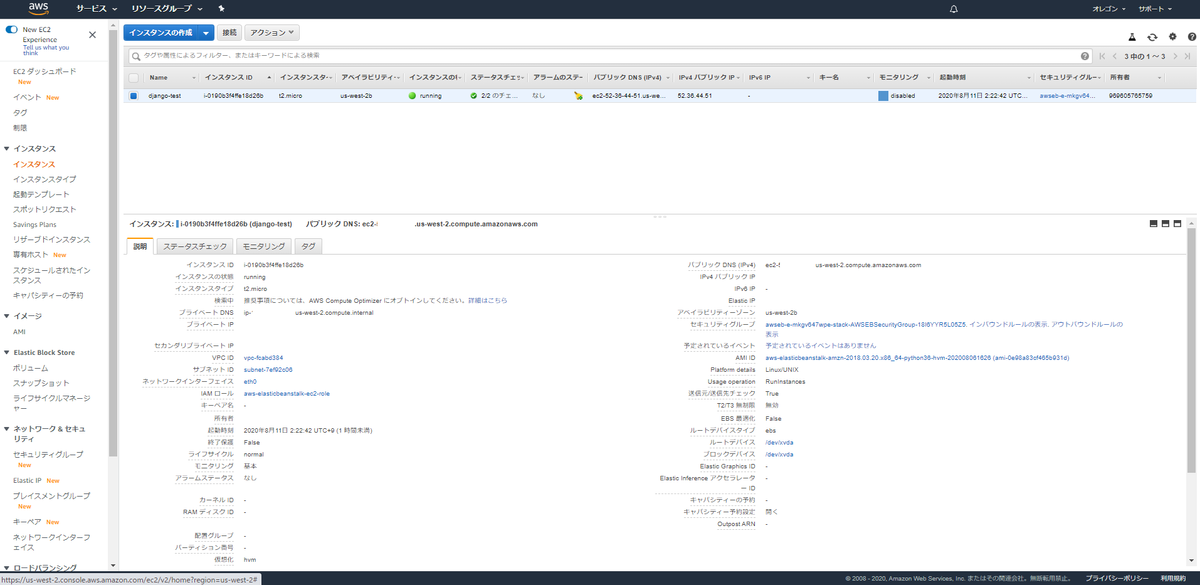Click the search filter help icon

click(1084, 56)
